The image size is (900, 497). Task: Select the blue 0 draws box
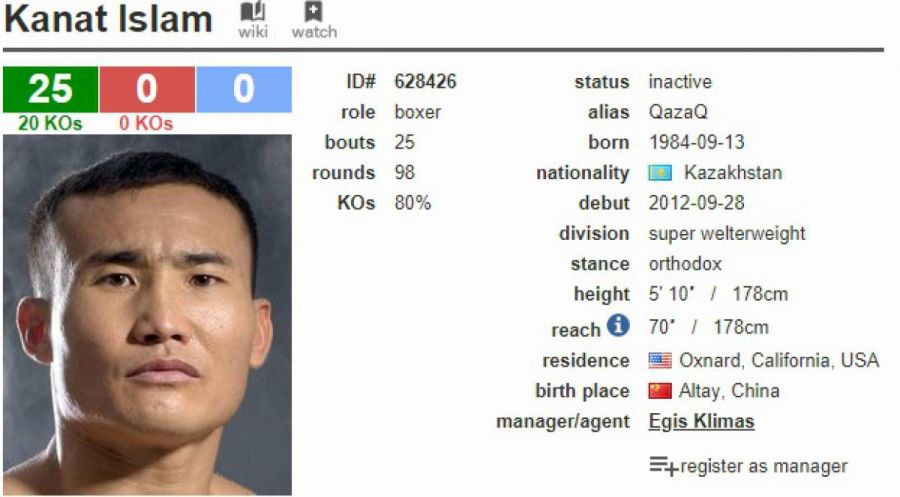[244, 89]
